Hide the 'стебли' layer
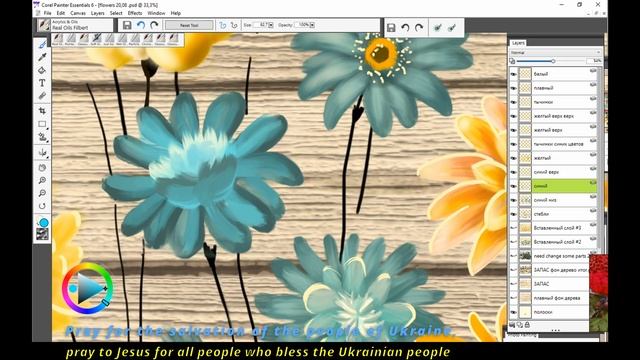Viewport: 640px width, 360px height. [x=513, y=214]
